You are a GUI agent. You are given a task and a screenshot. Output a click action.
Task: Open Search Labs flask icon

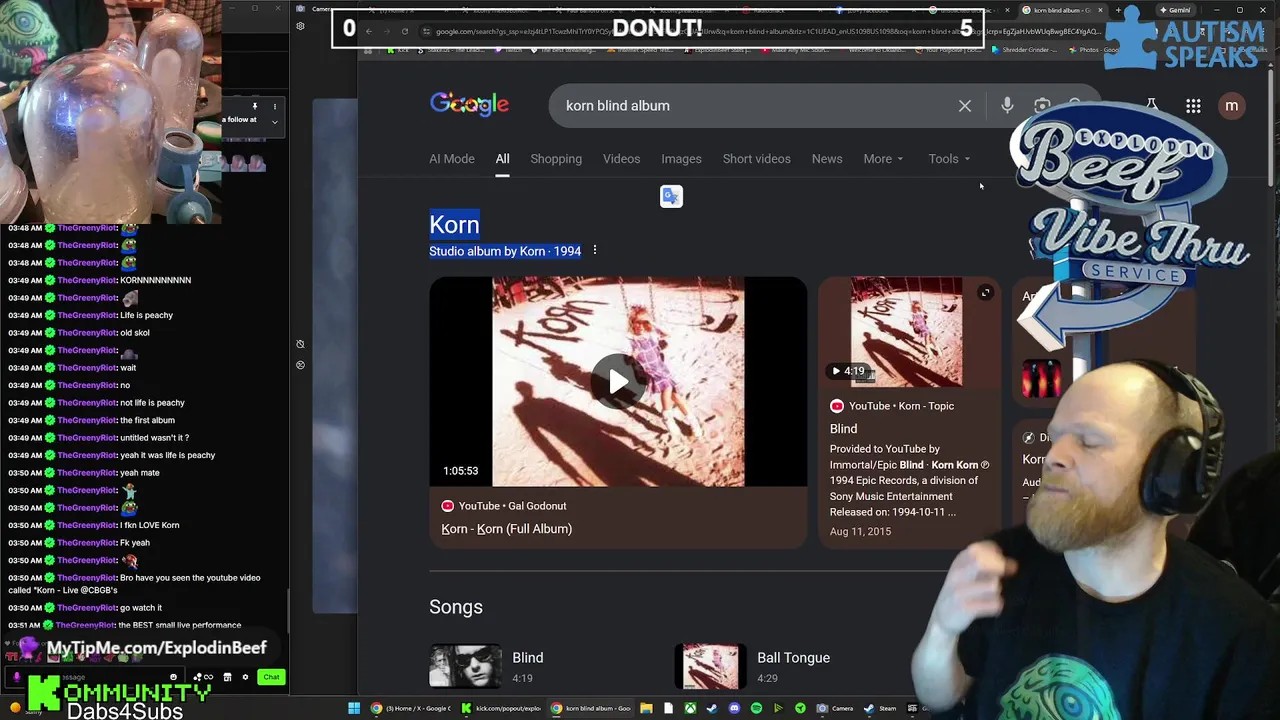coord(1152,105)
